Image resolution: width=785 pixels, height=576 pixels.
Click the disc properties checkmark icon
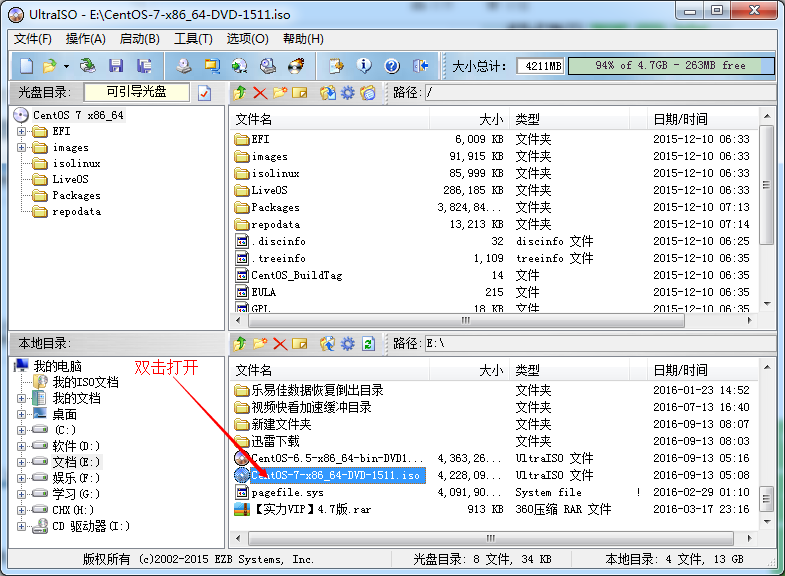point(204,93)
